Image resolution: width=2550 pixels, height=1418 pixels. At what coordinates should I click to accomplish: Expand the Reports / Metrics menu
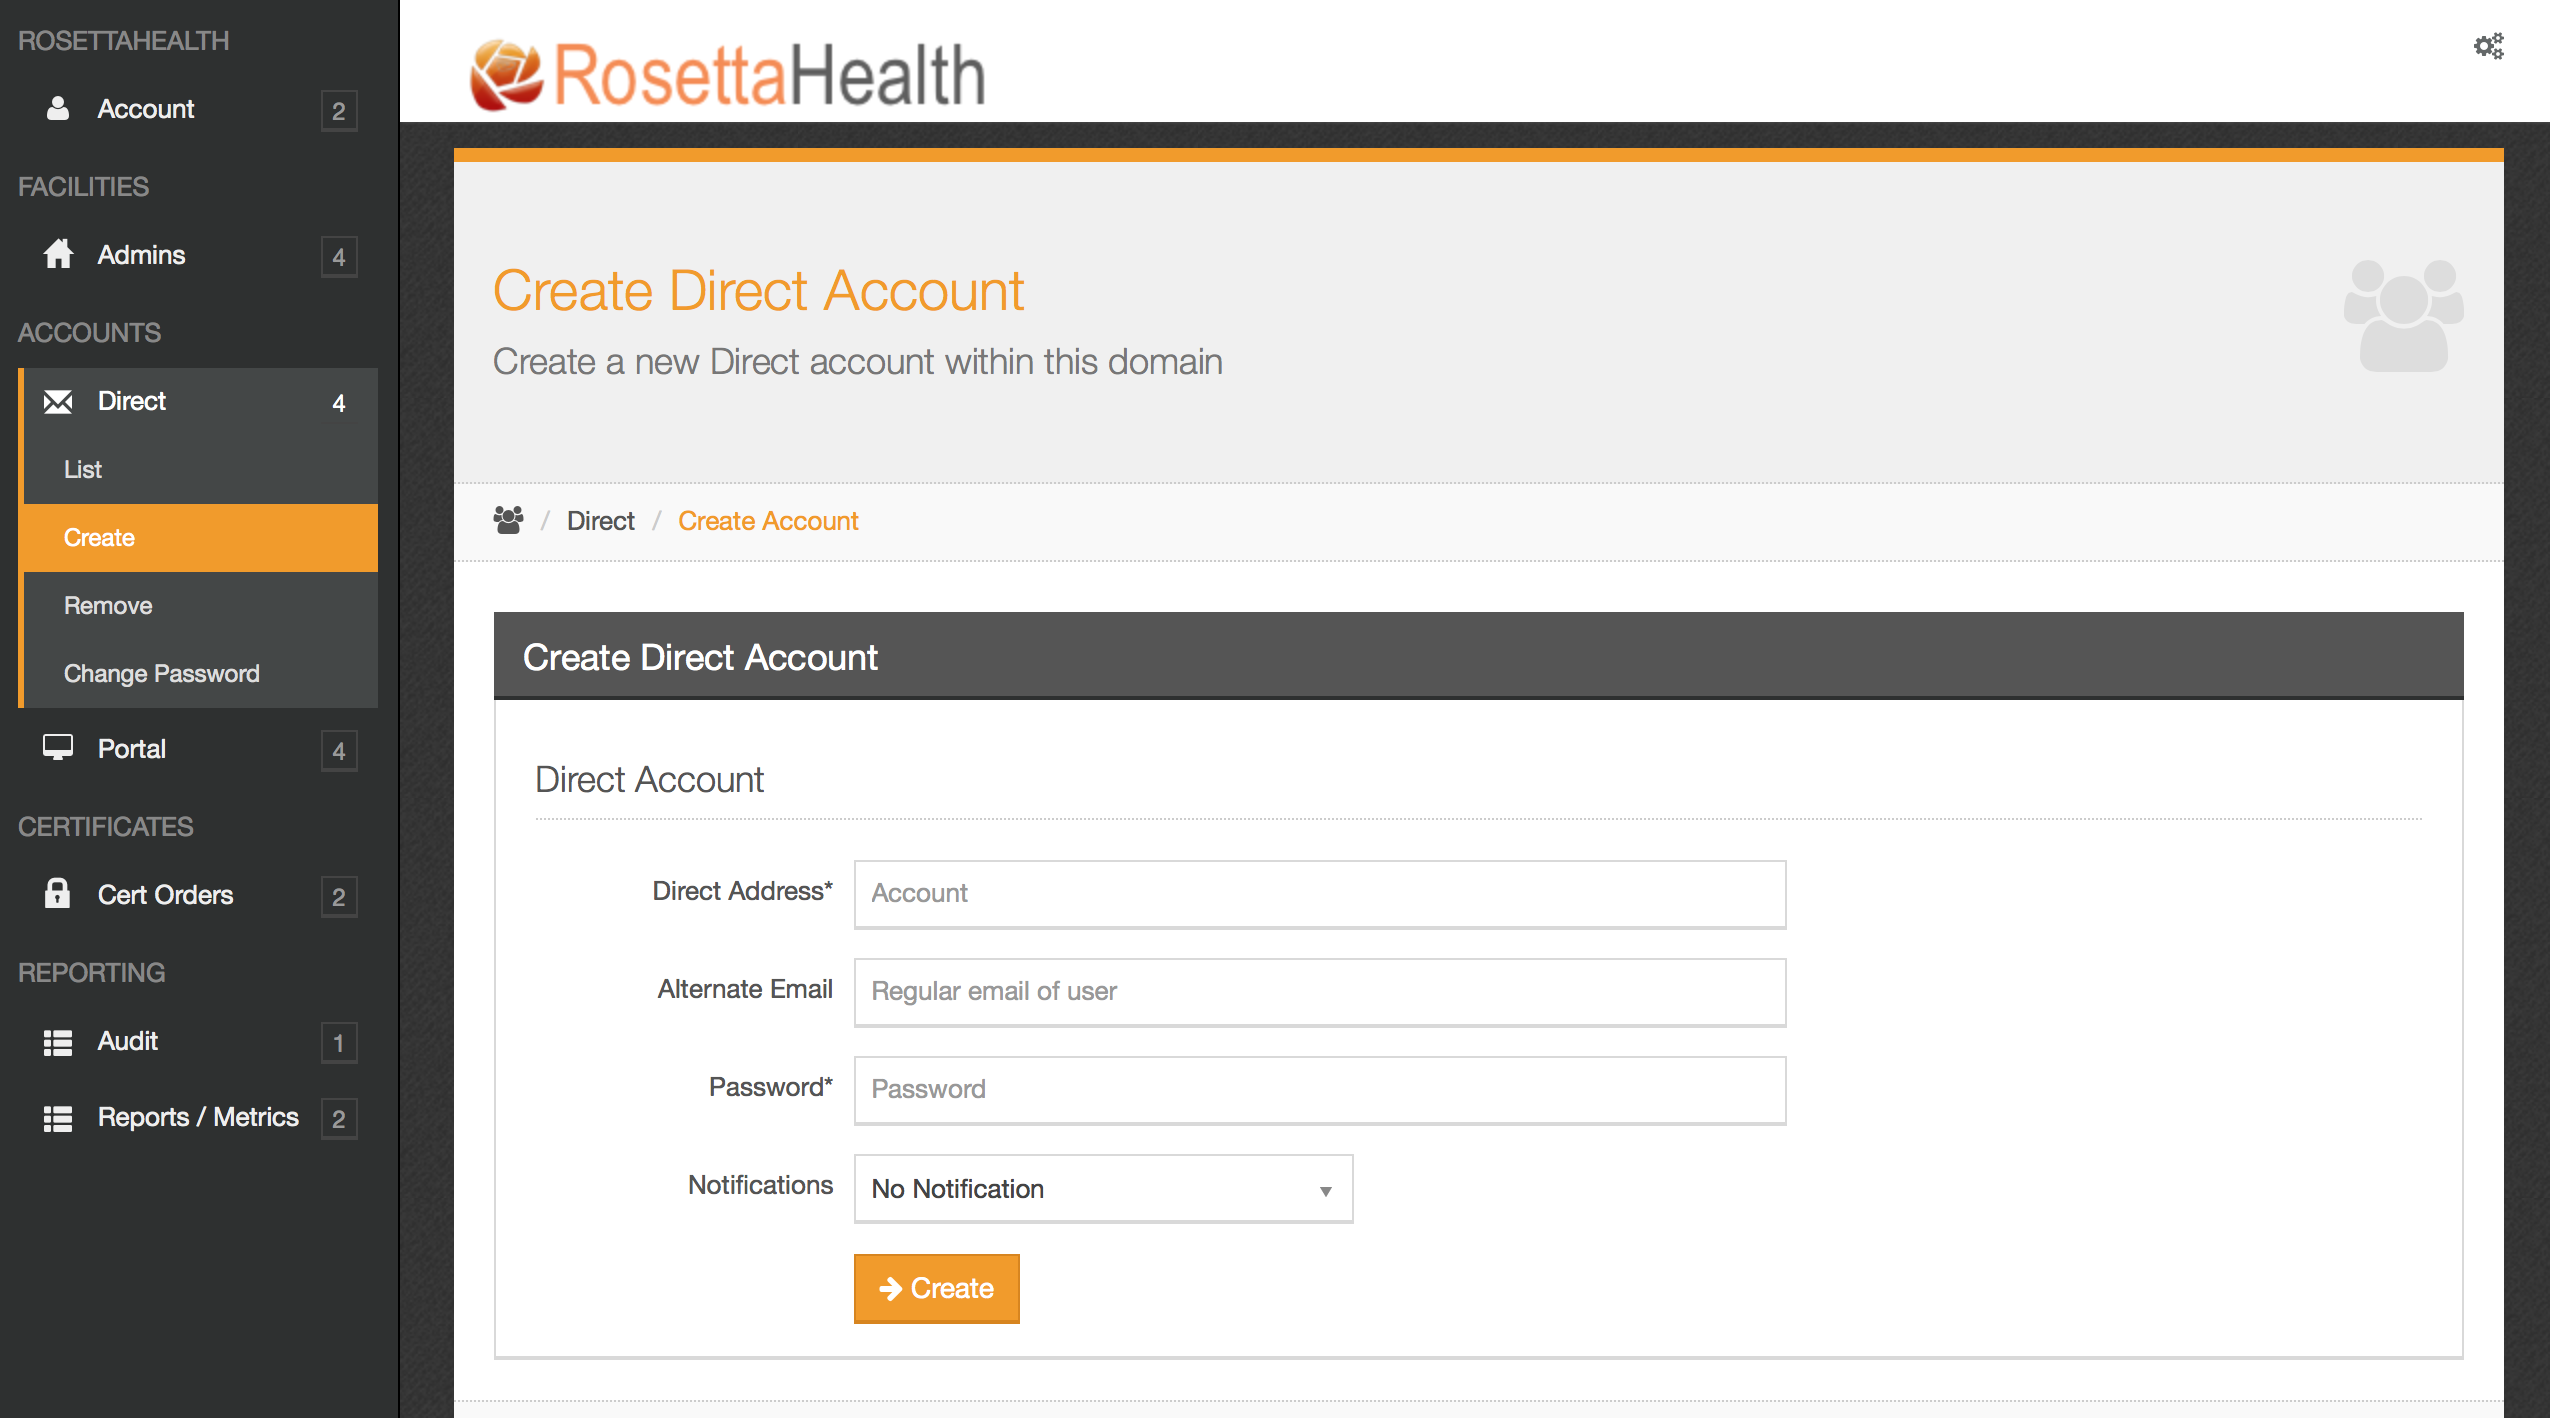point(198,1117)
